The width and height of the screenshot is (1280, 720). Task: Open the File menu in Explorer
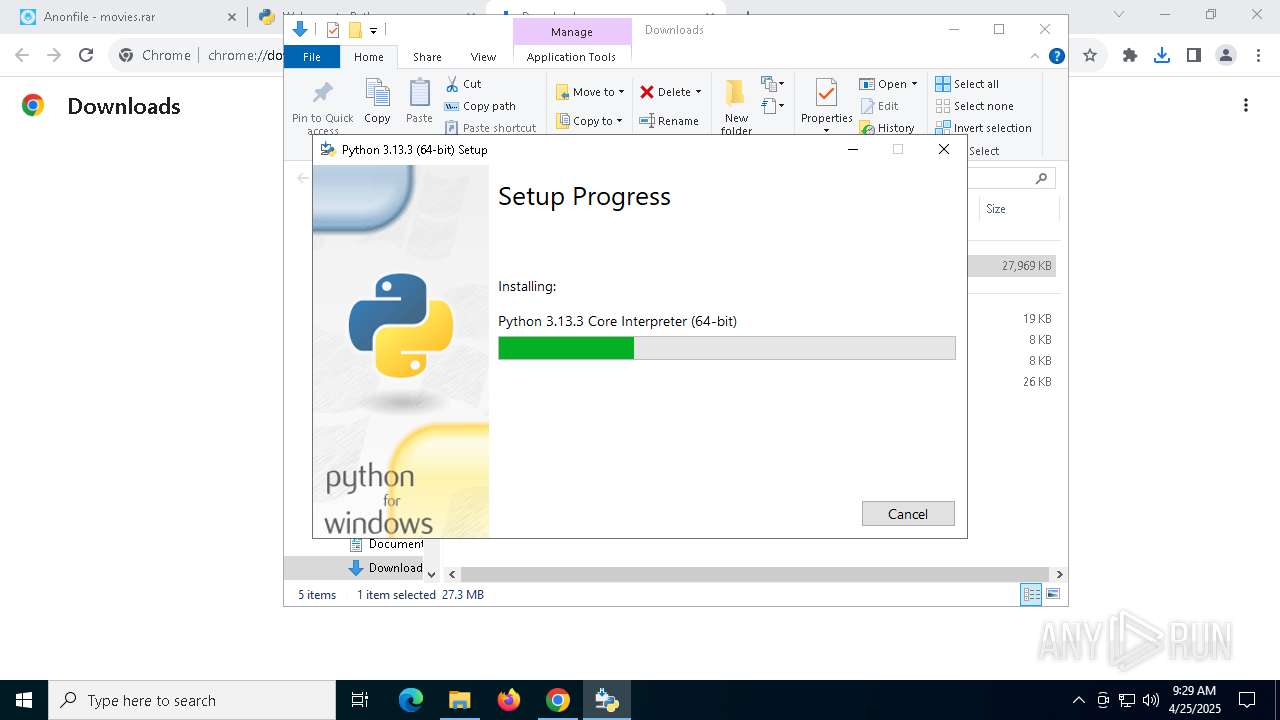[x=312, y=57]
